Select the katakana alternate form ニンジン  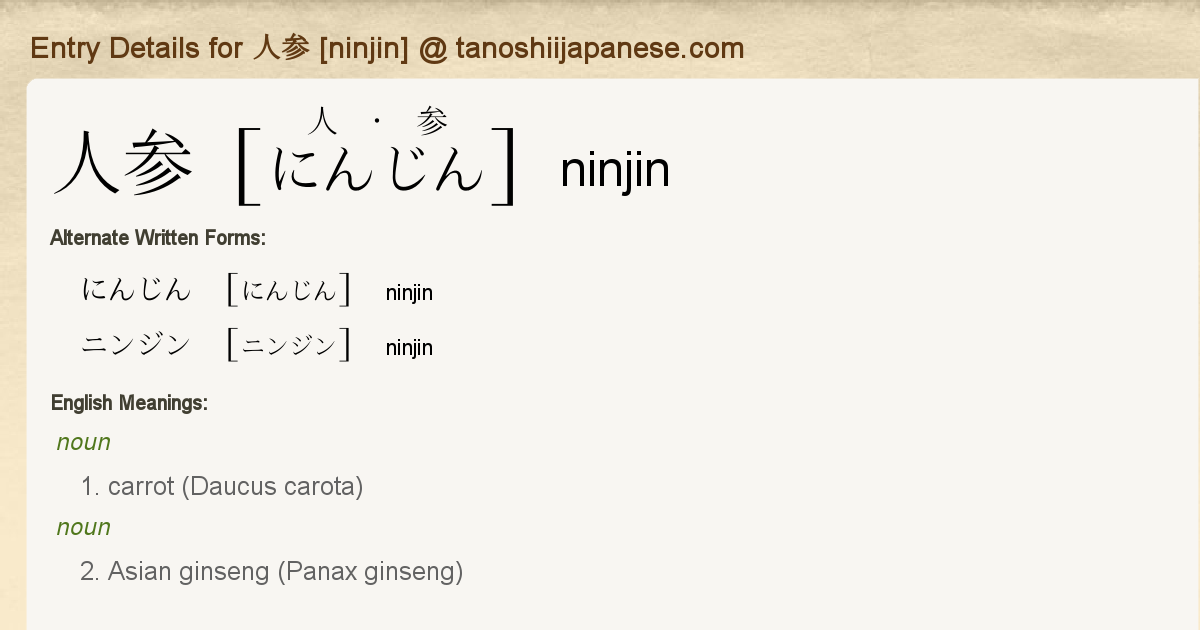(136, 346)
